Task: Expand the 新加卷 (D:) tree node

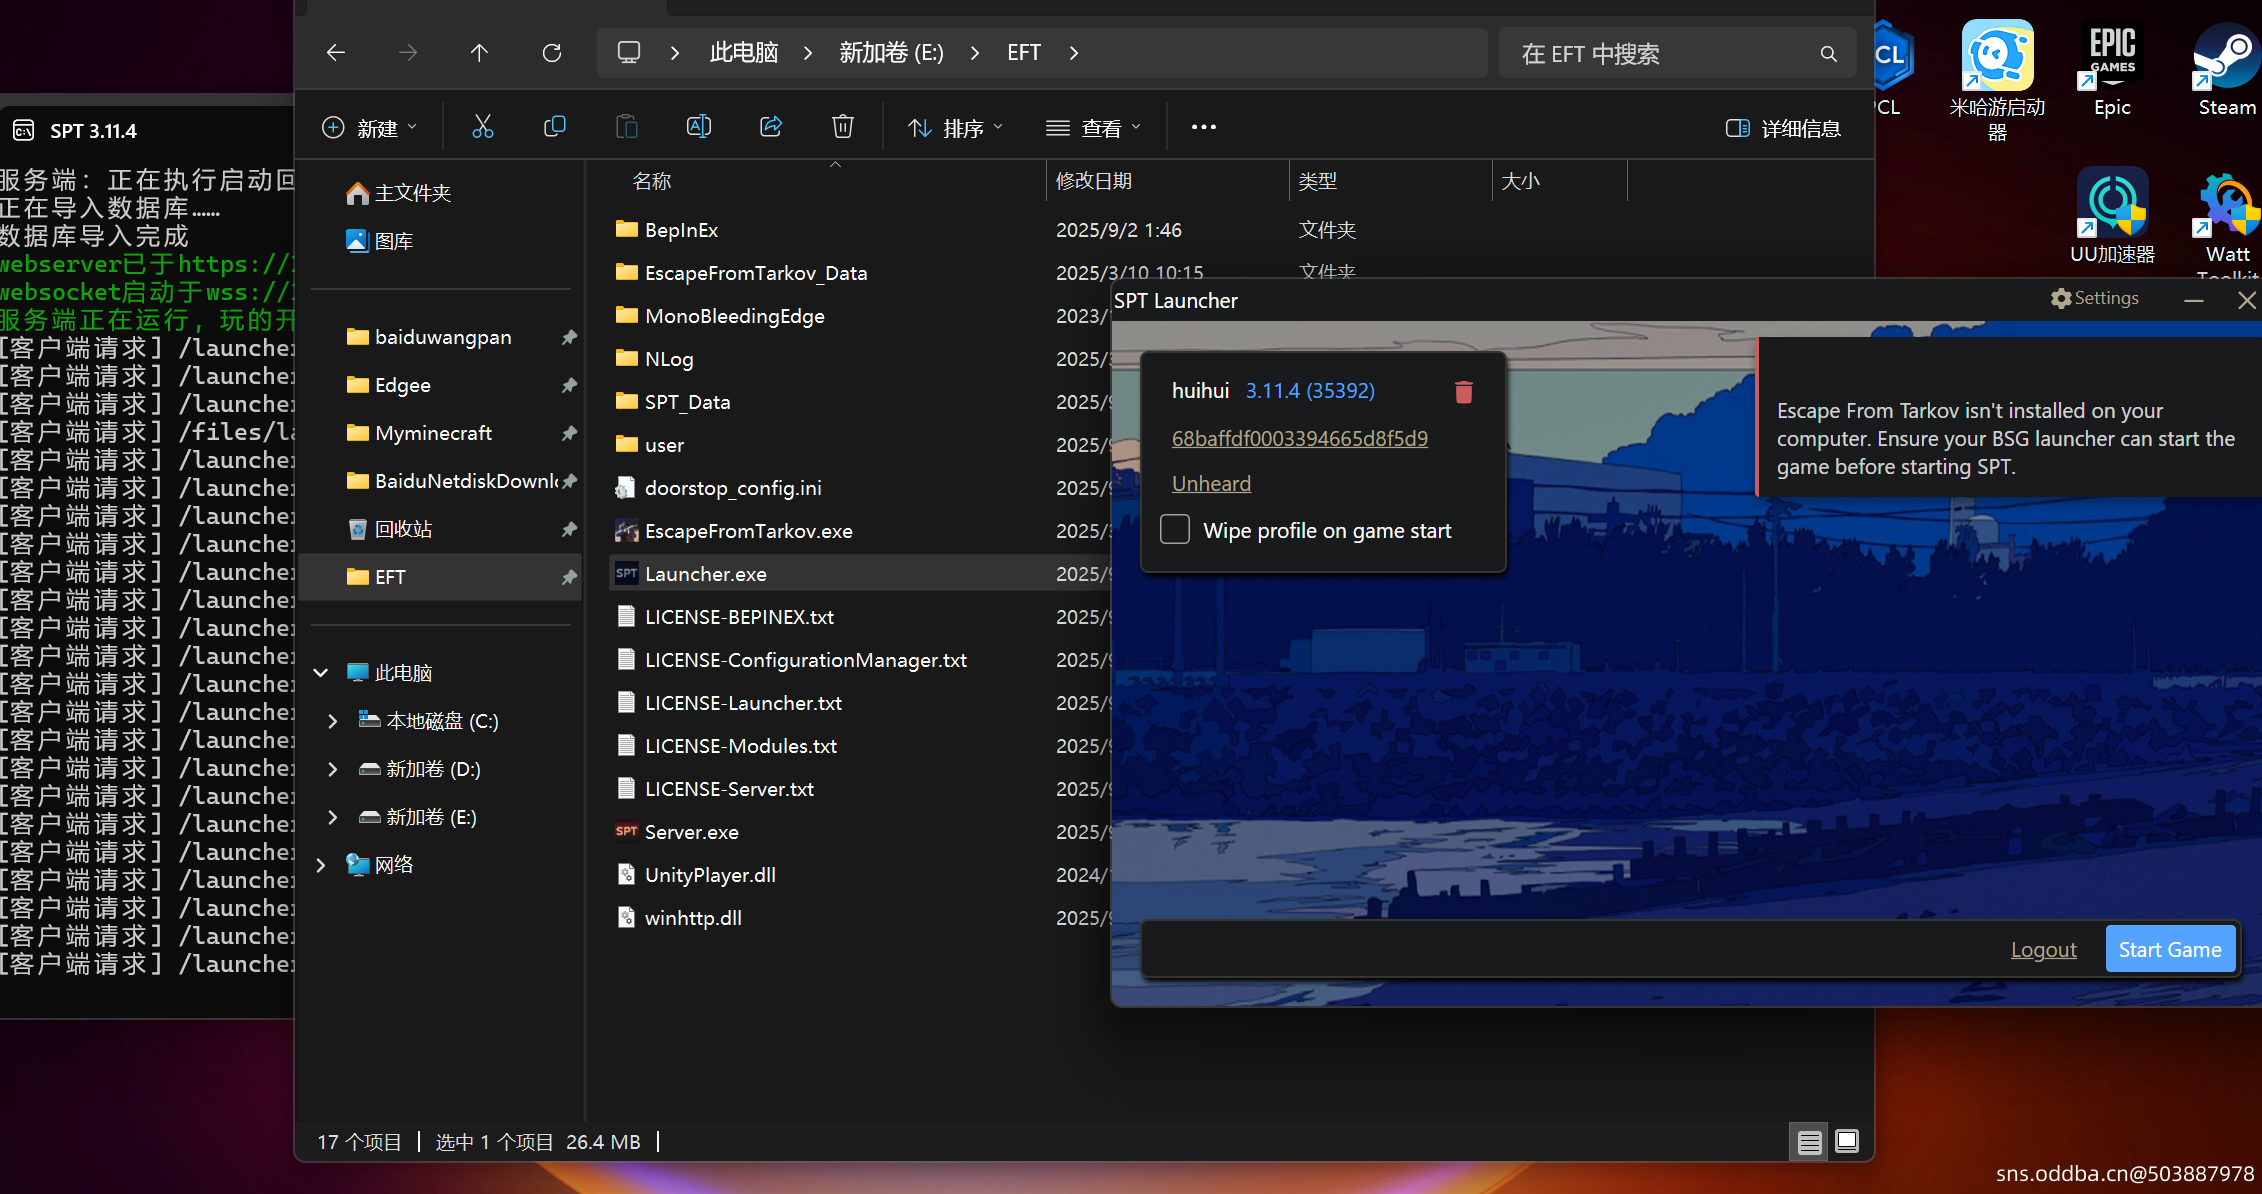Action: coord(333,769)
